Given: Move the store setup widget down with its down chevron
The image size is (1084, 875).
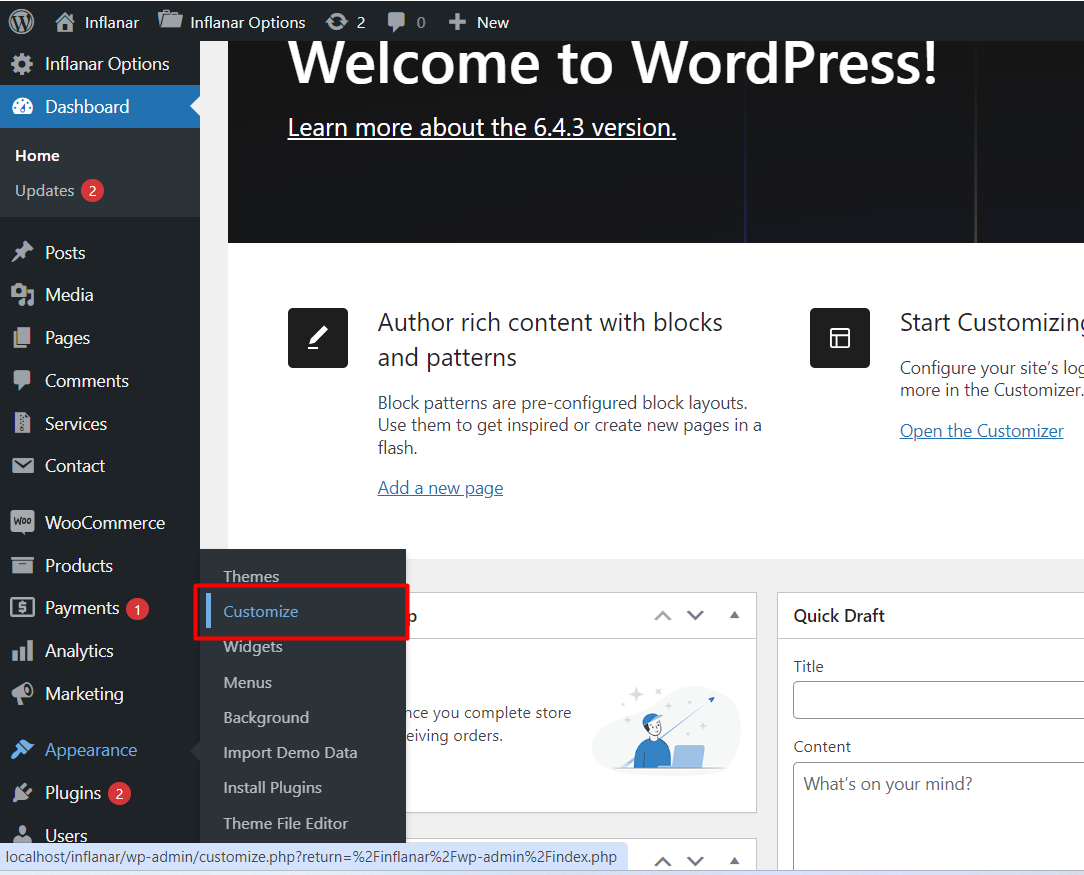Looking at the screenshot, I should 695,615.
